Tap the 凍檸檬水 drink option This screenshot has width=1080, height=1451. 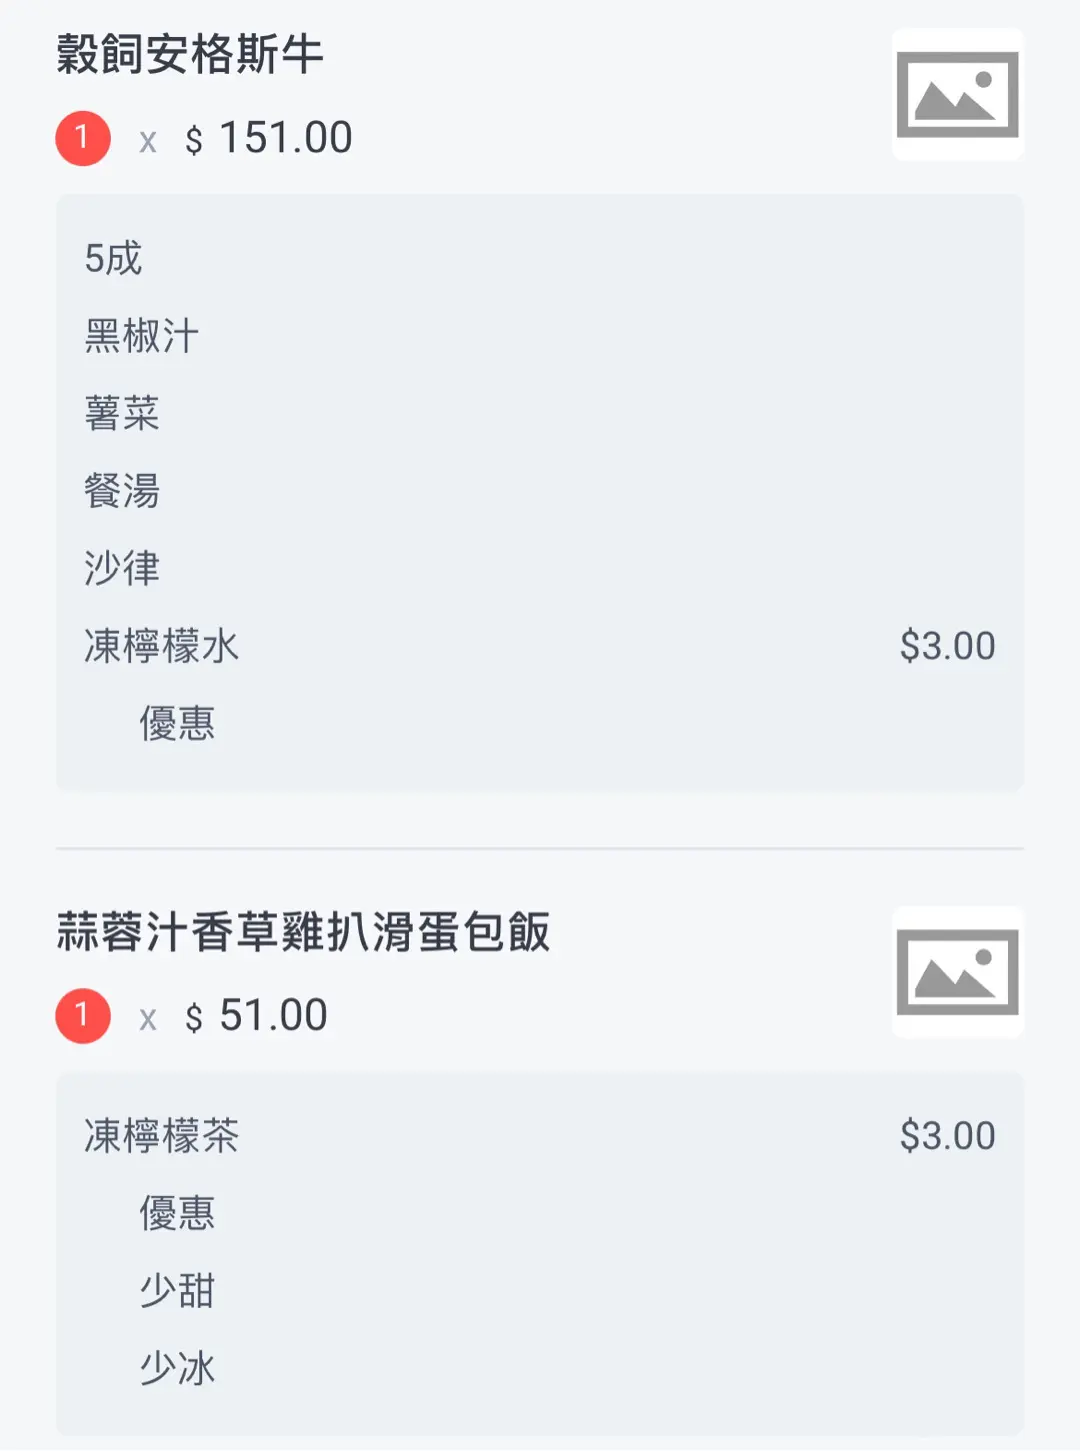click(x=161, y=646)
